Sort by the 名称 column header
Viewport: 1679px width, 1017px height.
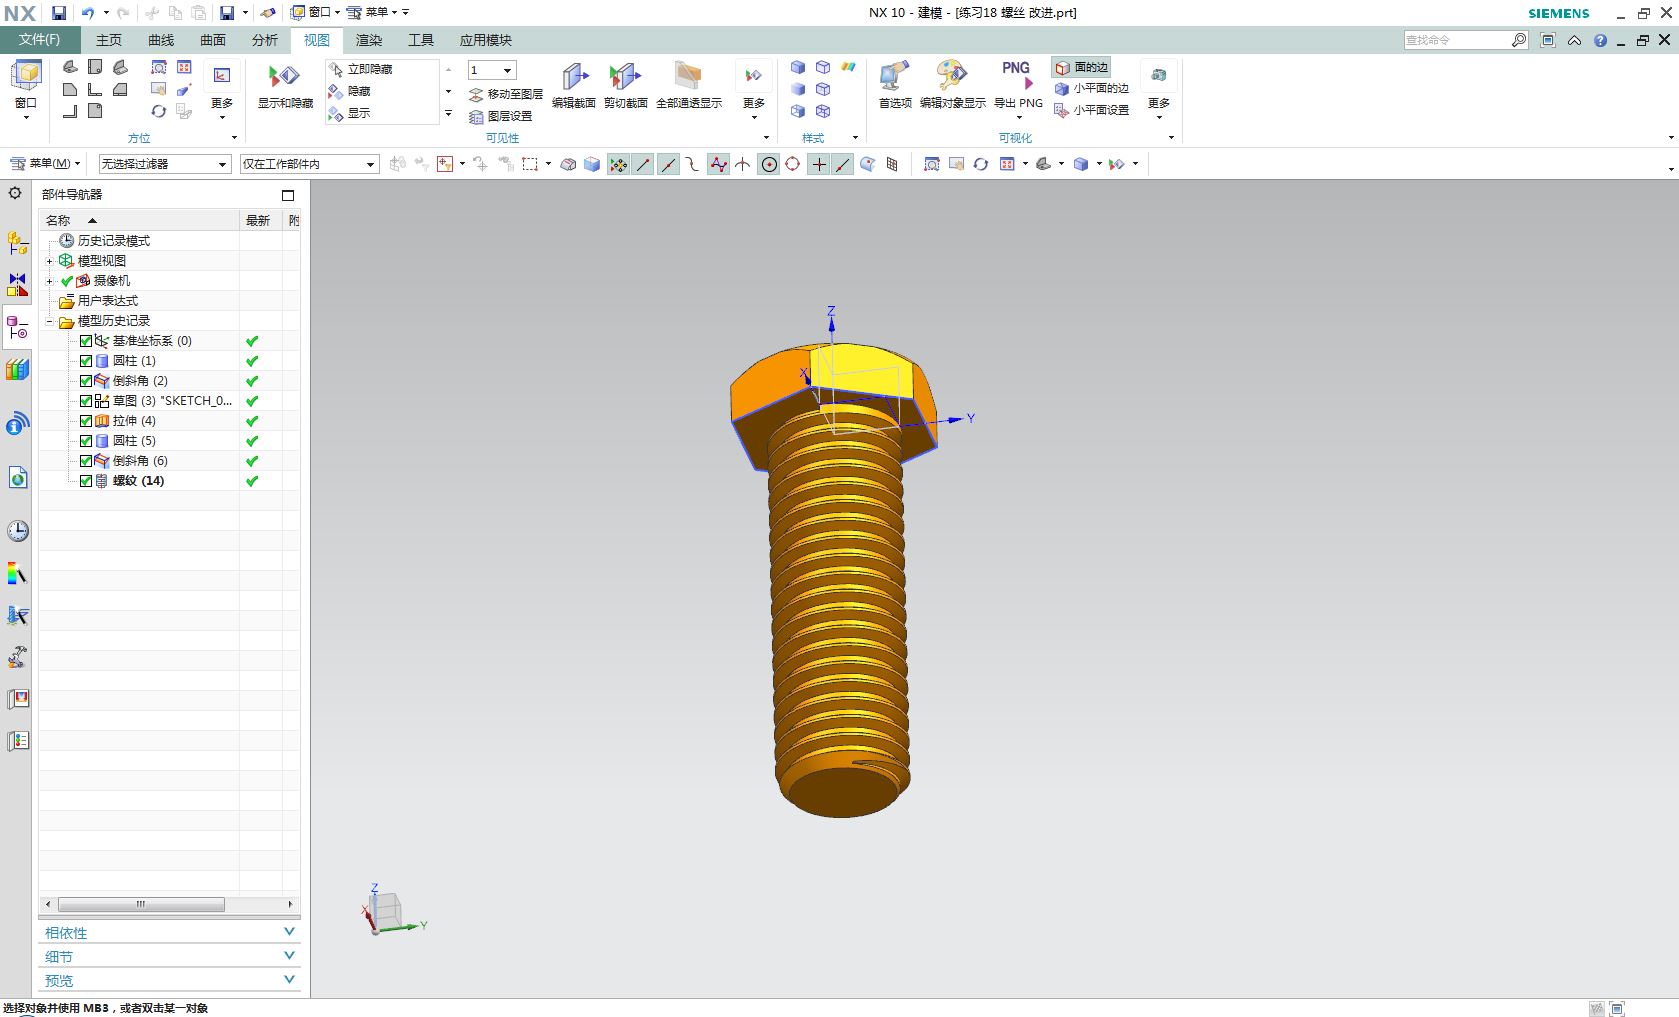tap(140, 220)
